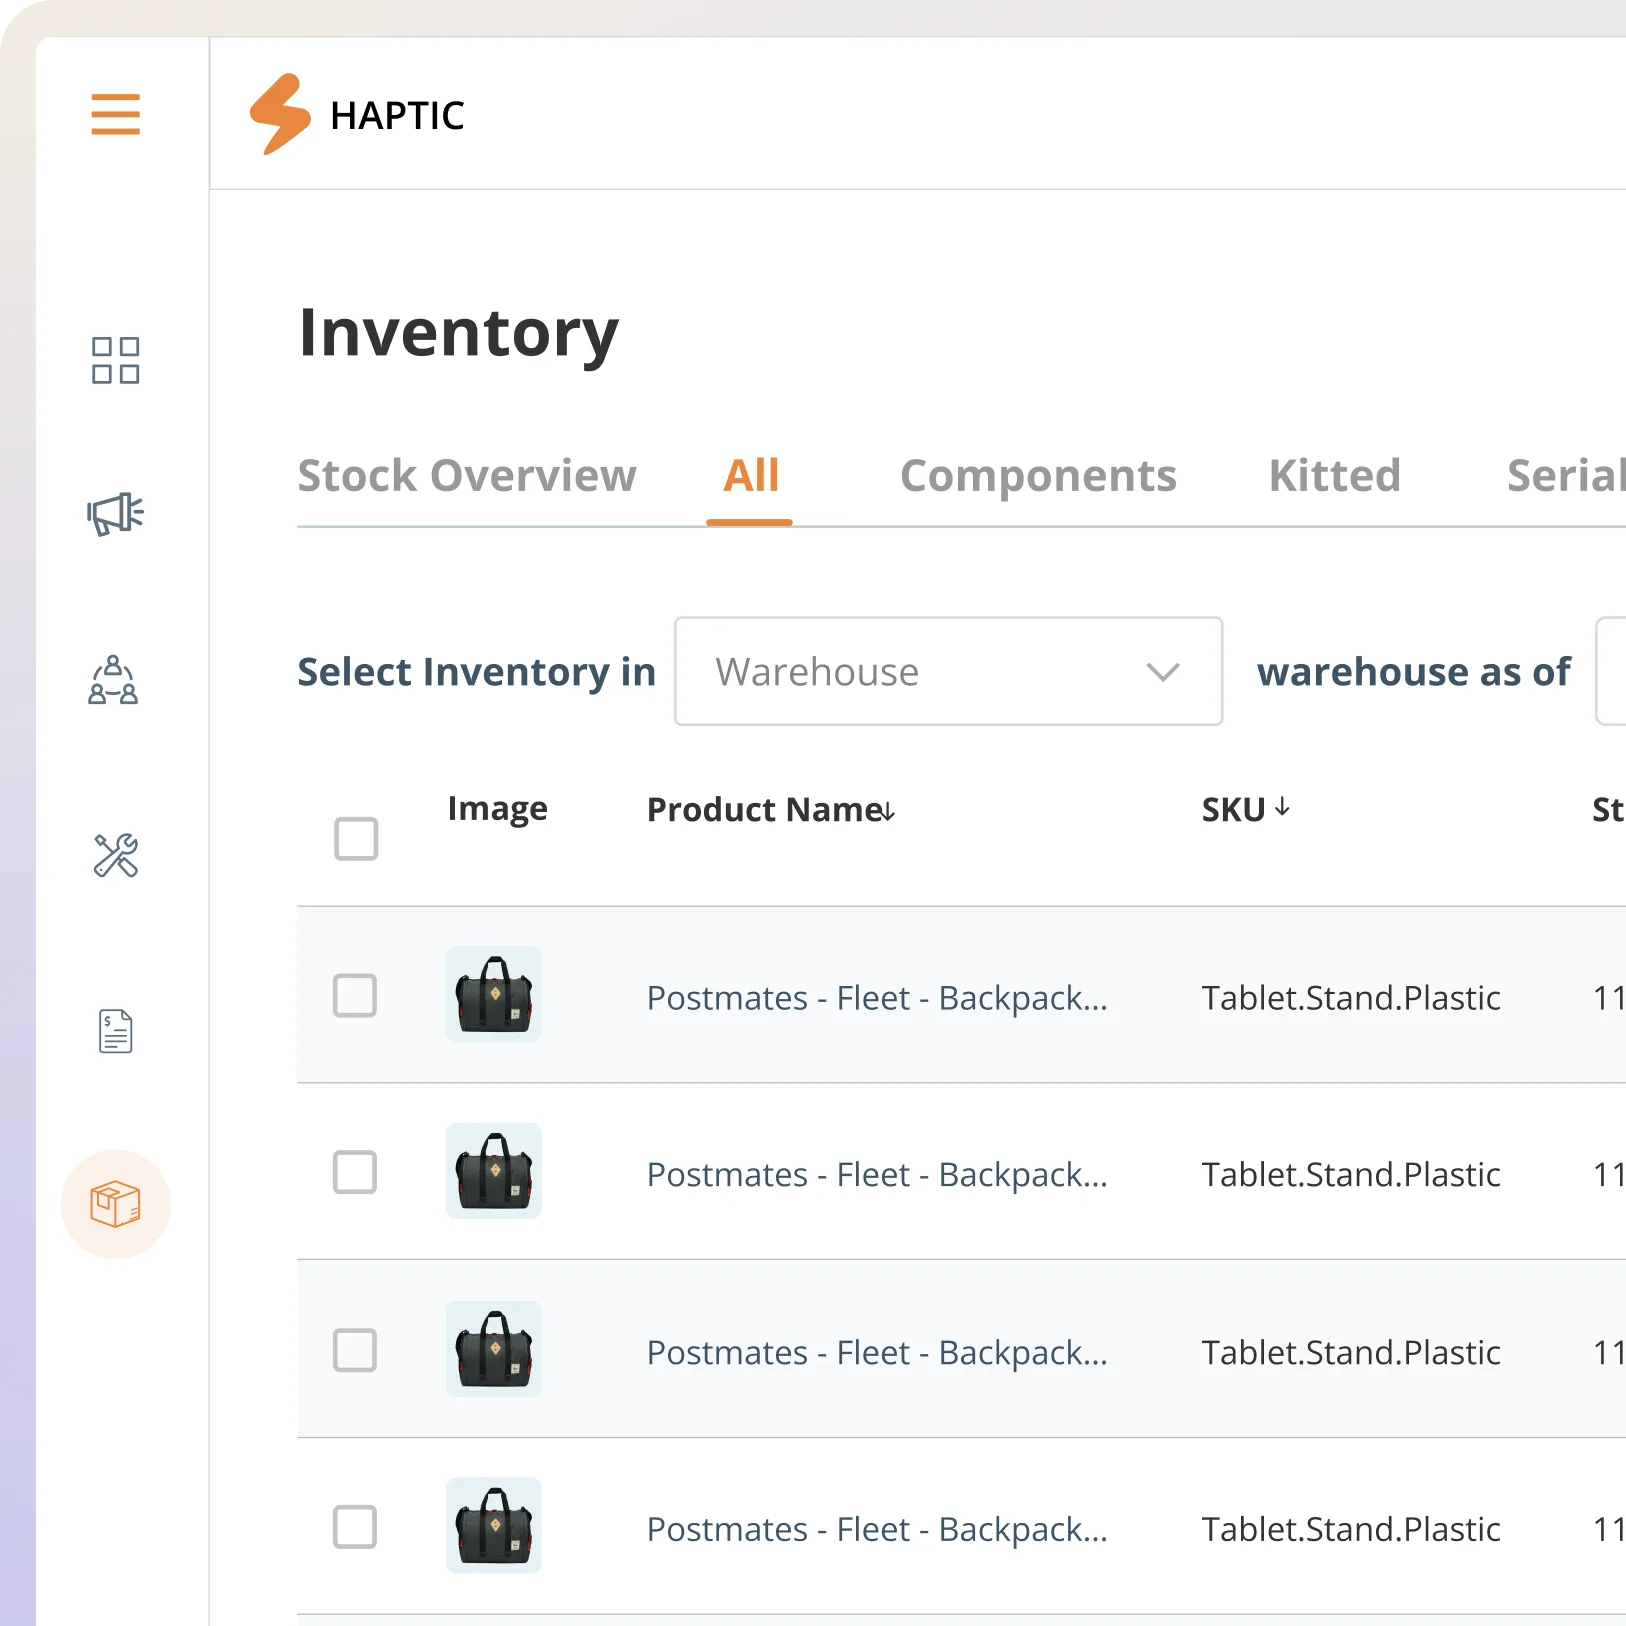Open the dashboard grid icon in sidebar
The height and width of the screenshot is (1626, 1626).
click(x=116, y=360)
